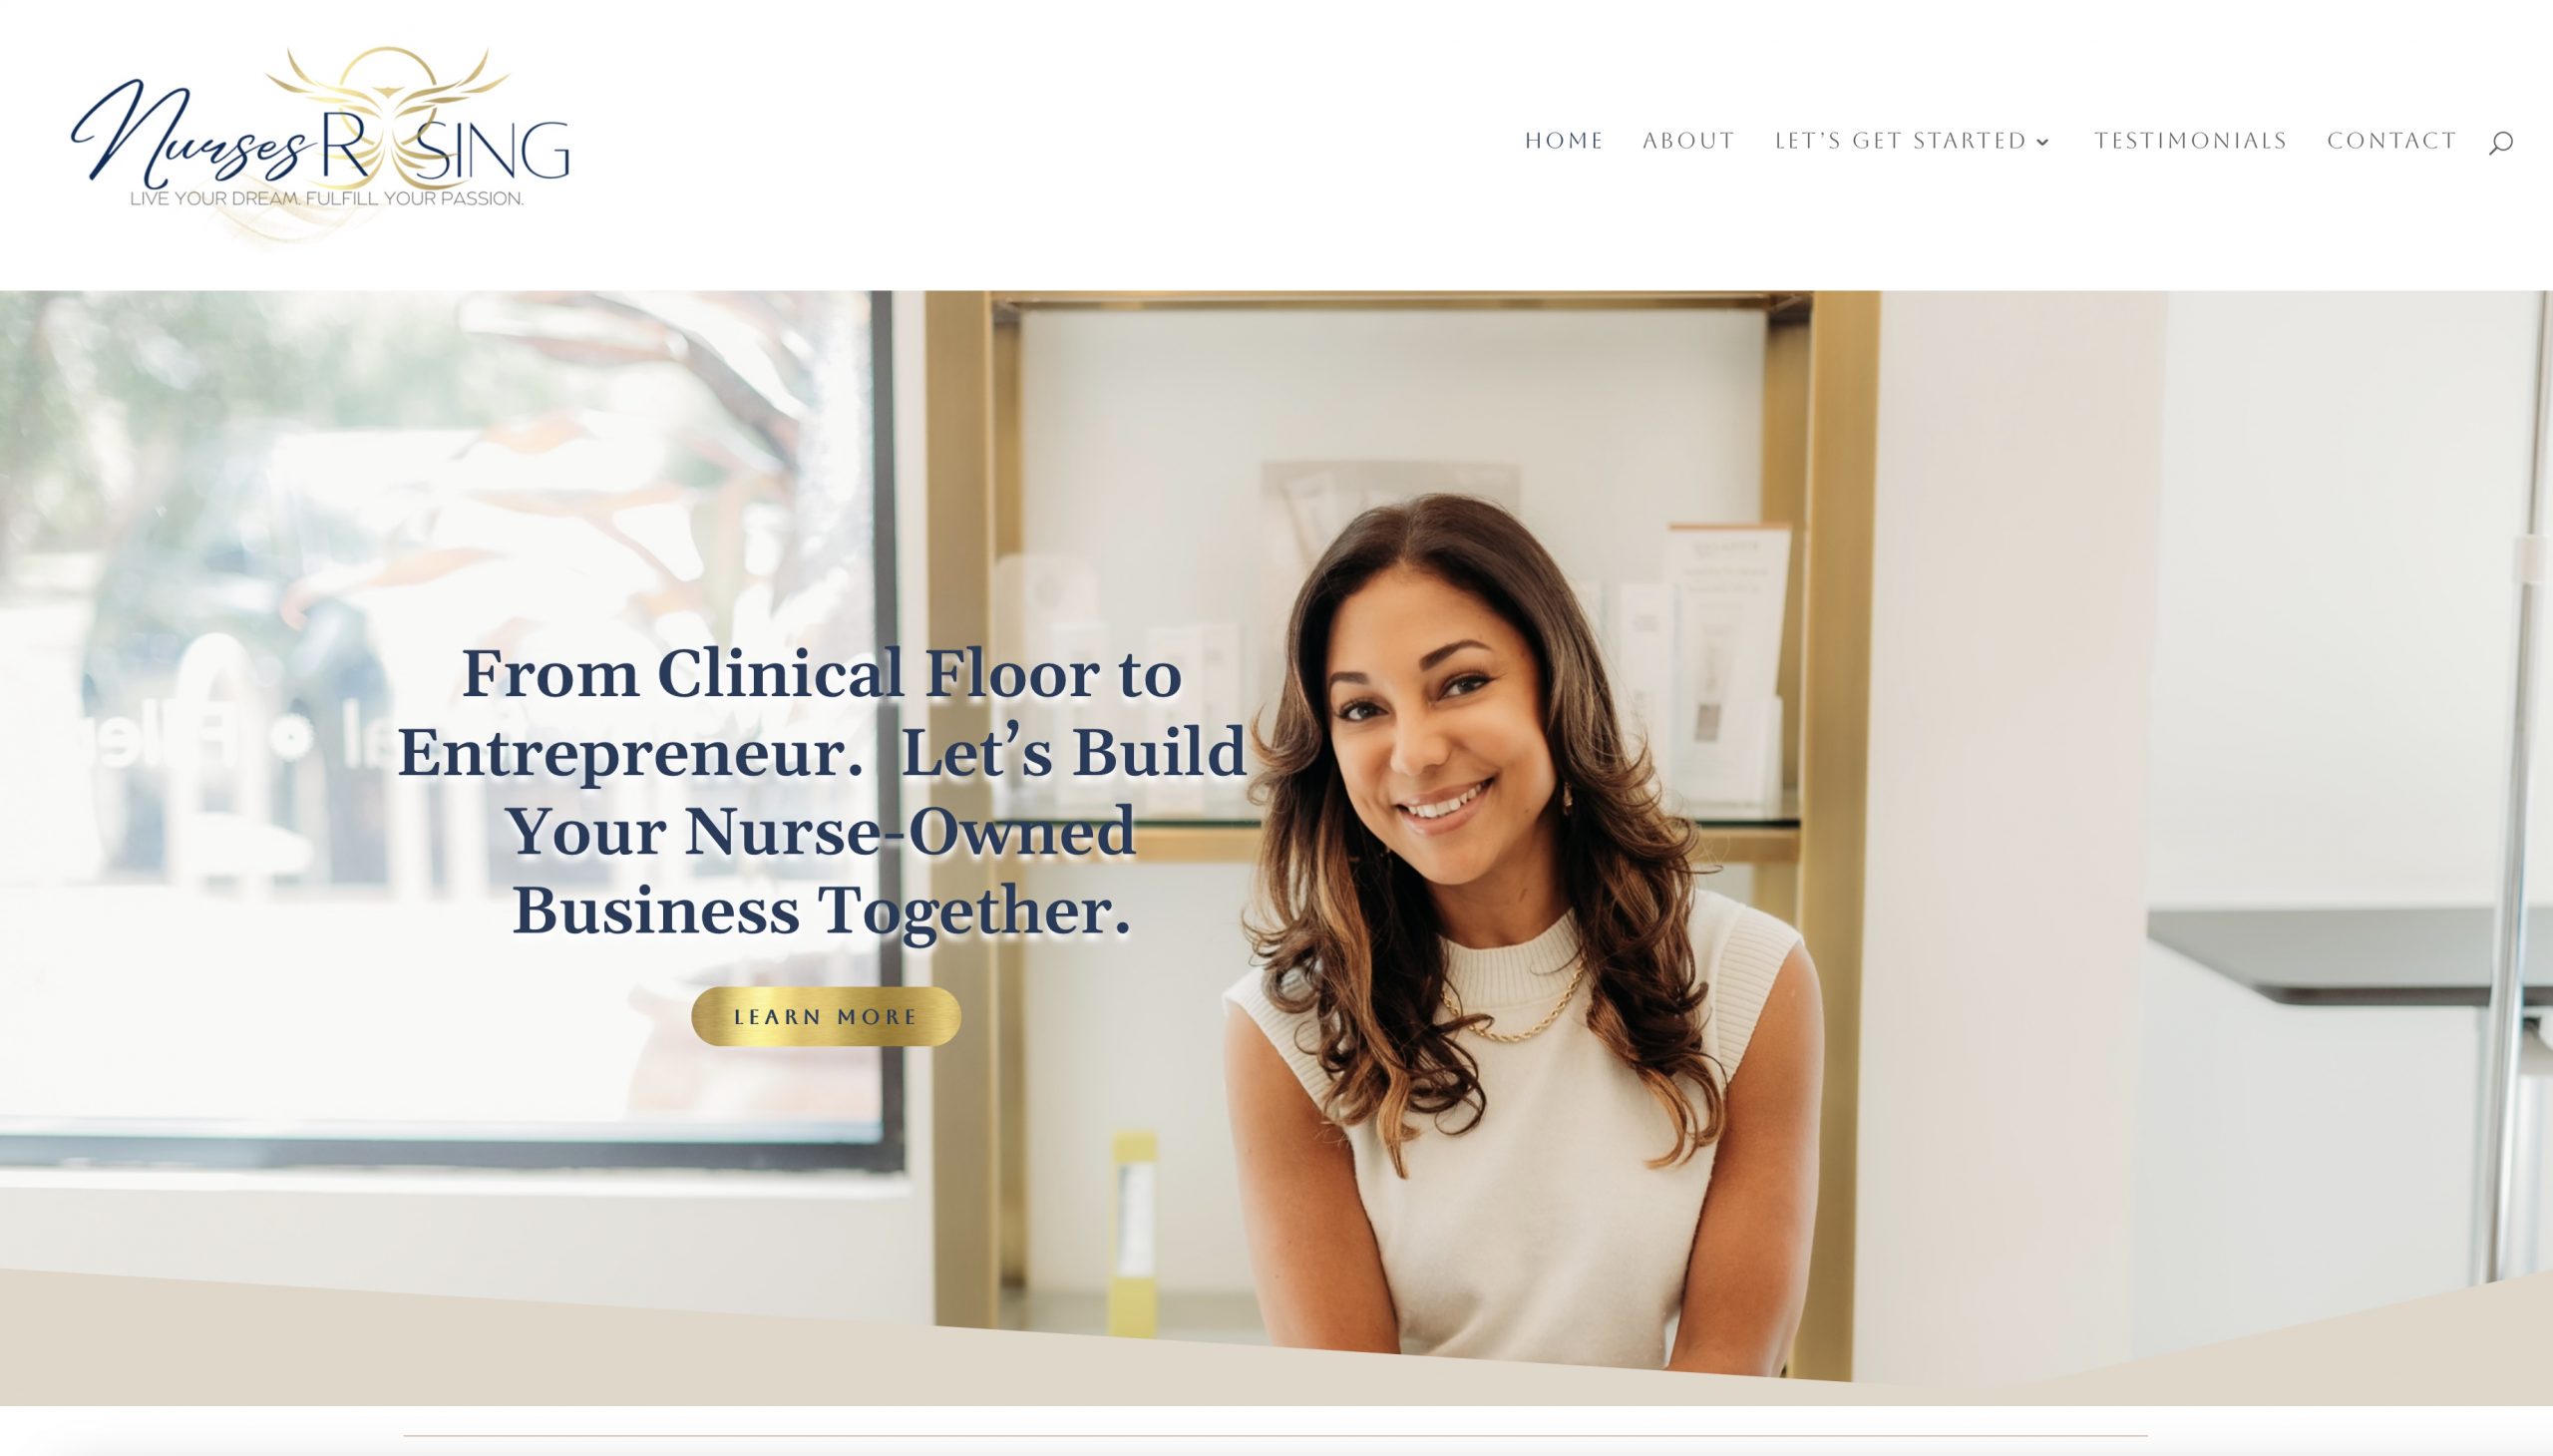Click the gold Learn More button
Image resolution: width=2553 pixels, height=1456 pixels.
826,1016
